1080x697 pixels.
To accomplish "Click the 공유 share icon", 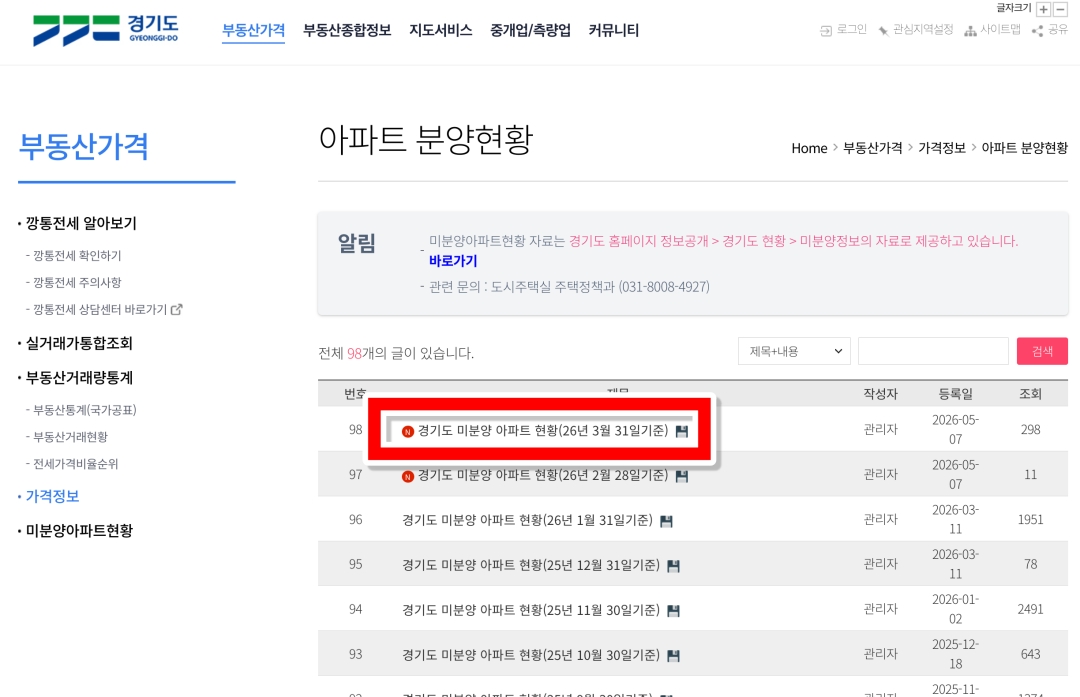I will coord(1037,30).
